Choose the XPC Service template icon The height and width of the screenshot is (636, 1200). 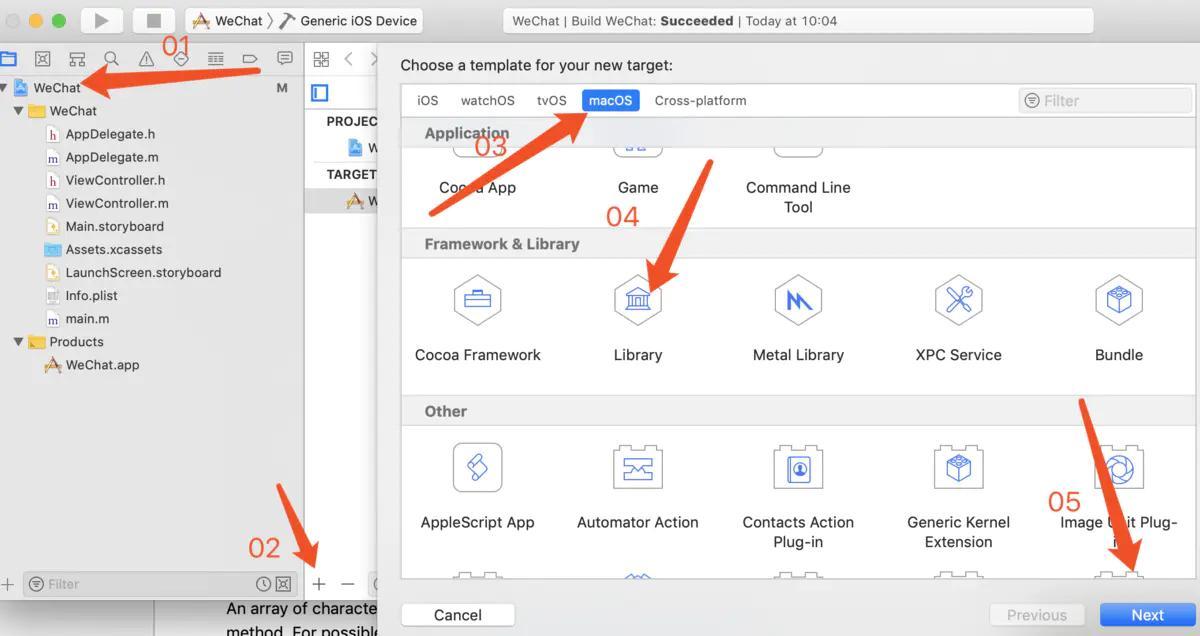[x=958, y=299]
